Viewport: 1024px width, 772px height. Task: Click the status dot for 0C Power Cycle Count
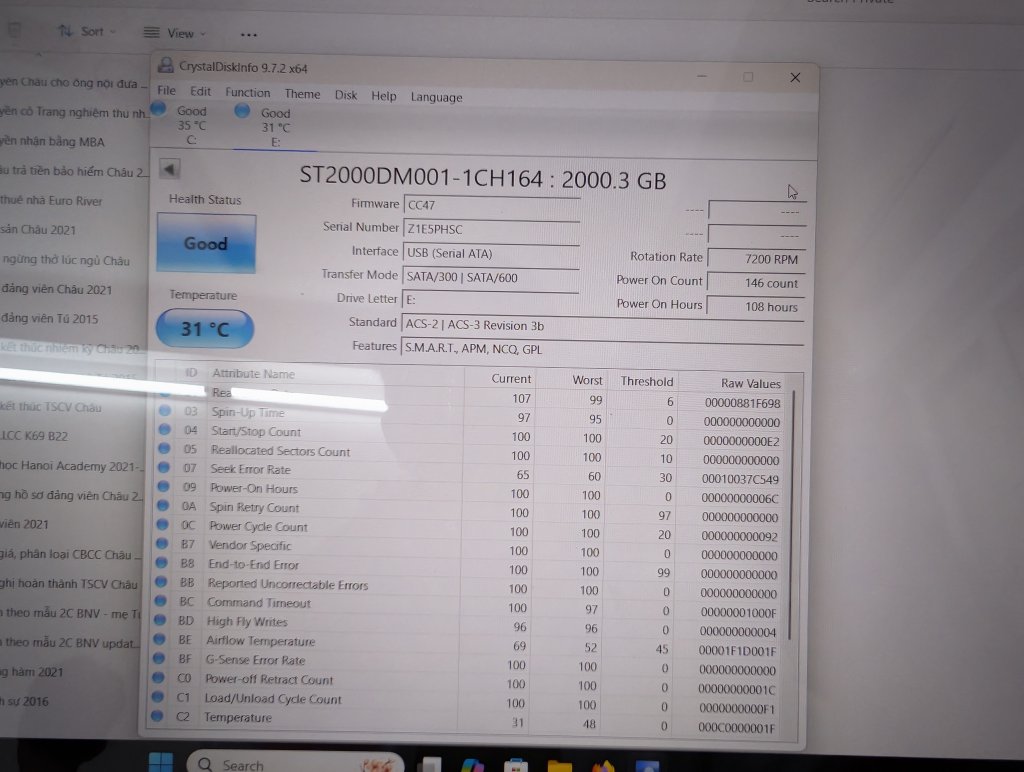click(161, 524)
